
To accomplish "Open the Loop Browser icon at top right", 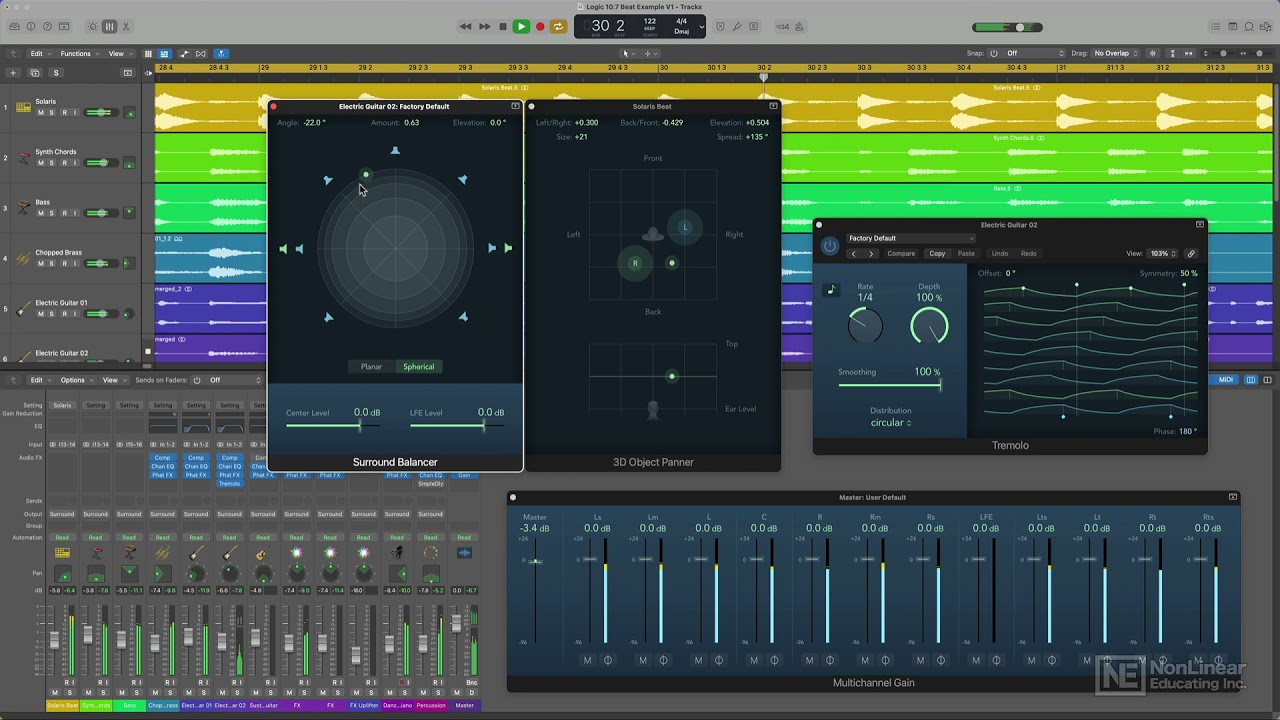I will click(1249, 26).
